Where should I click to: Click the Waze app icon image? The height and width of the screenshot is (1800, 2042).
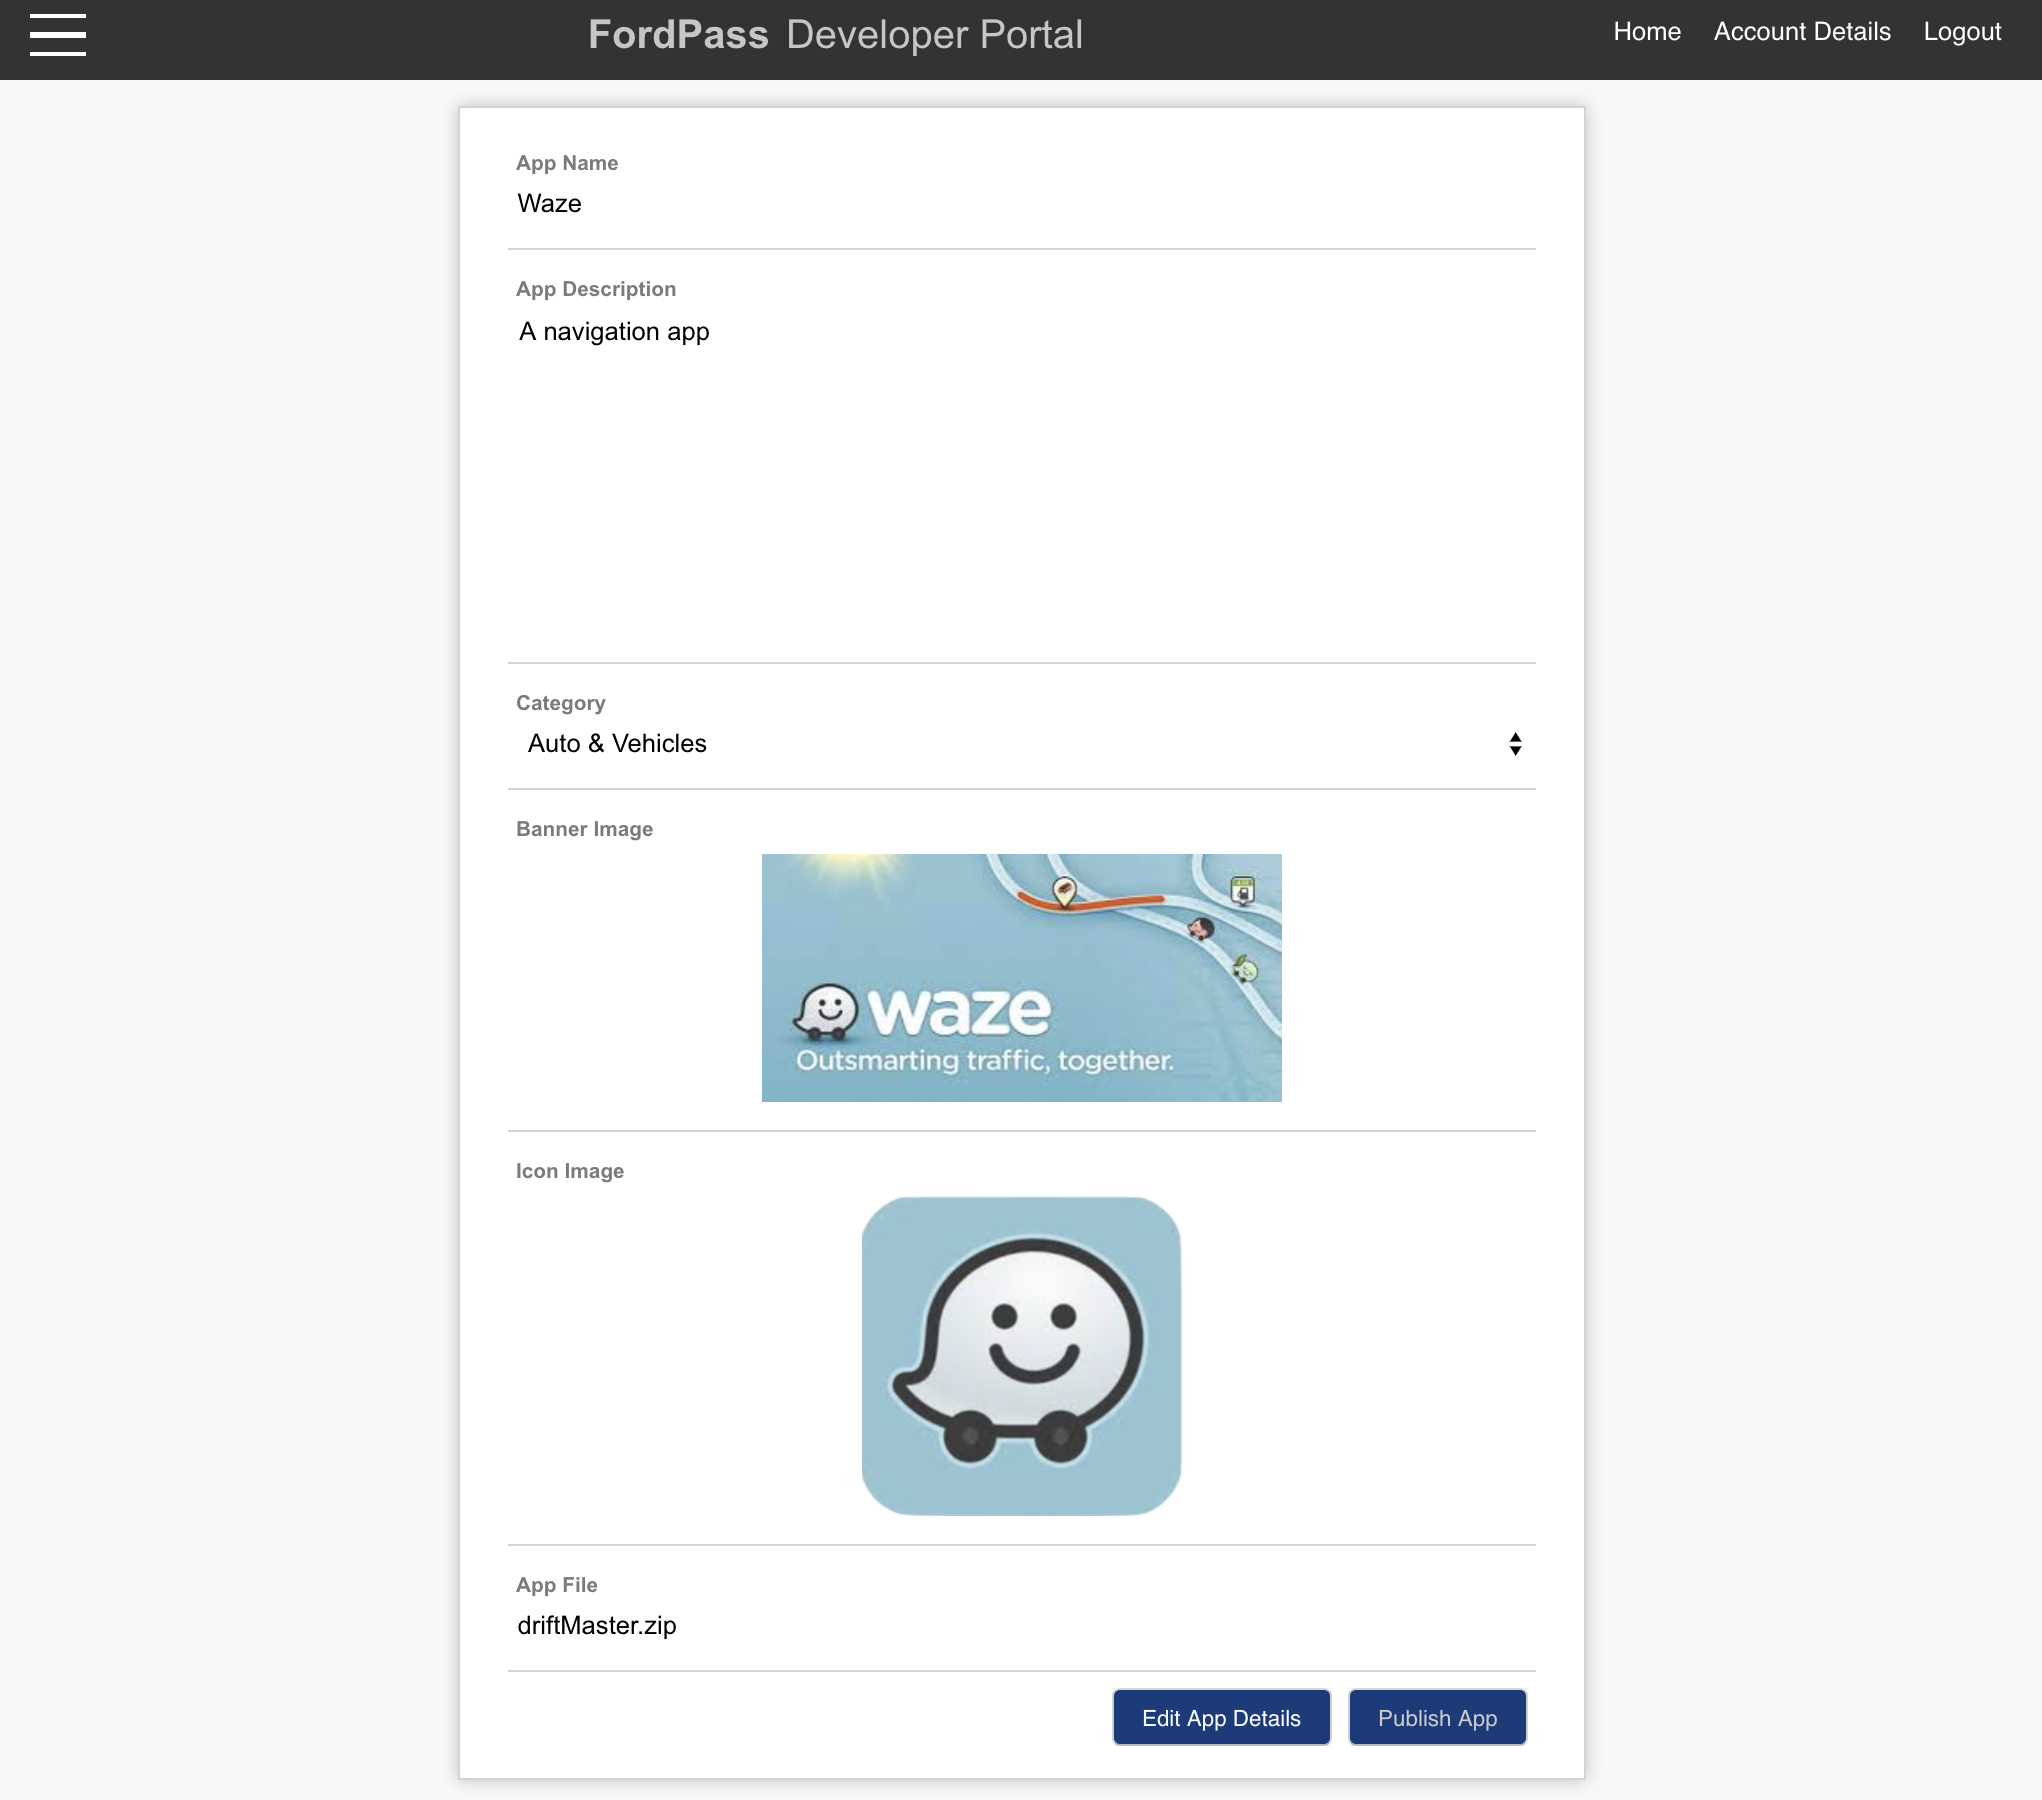1021,1355
